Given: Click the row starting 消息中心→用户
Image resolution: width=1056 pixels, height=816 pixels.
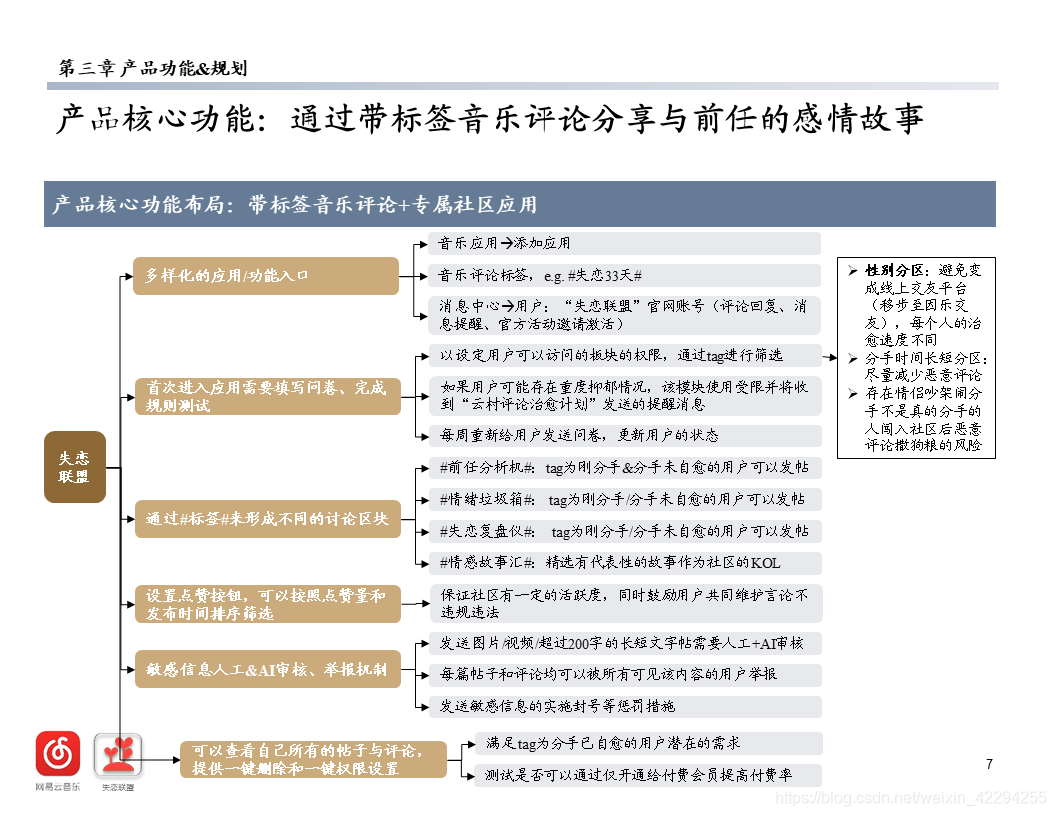Looking at the screenshot, I should click(624, 315).
